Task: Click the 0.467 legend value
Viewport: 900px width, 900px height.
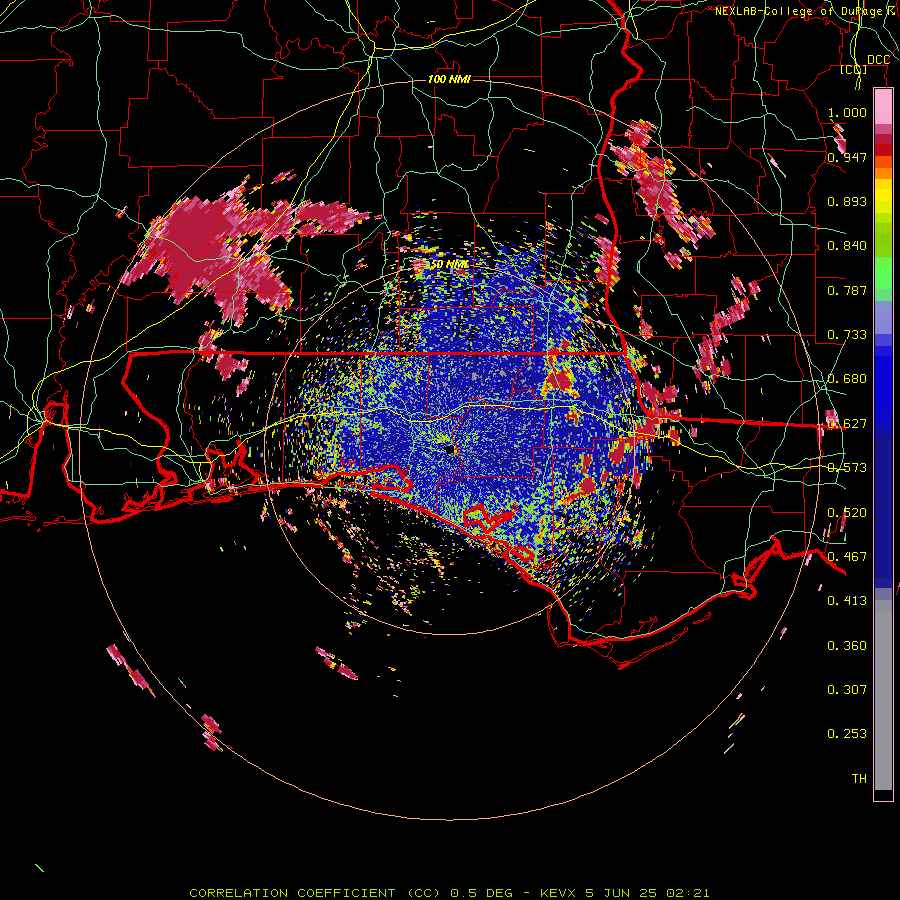Action: point(847,557)
